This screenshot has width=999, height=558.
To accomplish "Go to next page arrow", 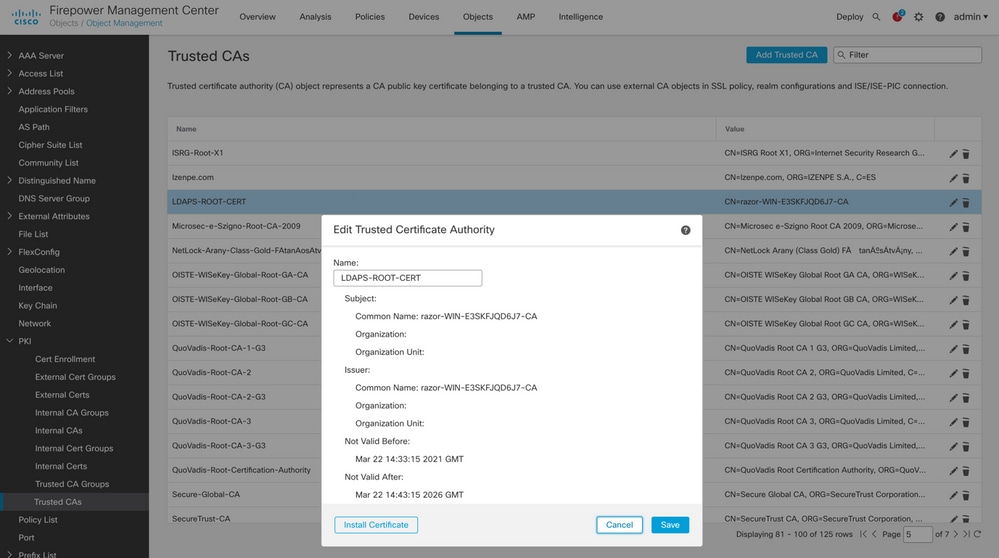I will point(955,534).
